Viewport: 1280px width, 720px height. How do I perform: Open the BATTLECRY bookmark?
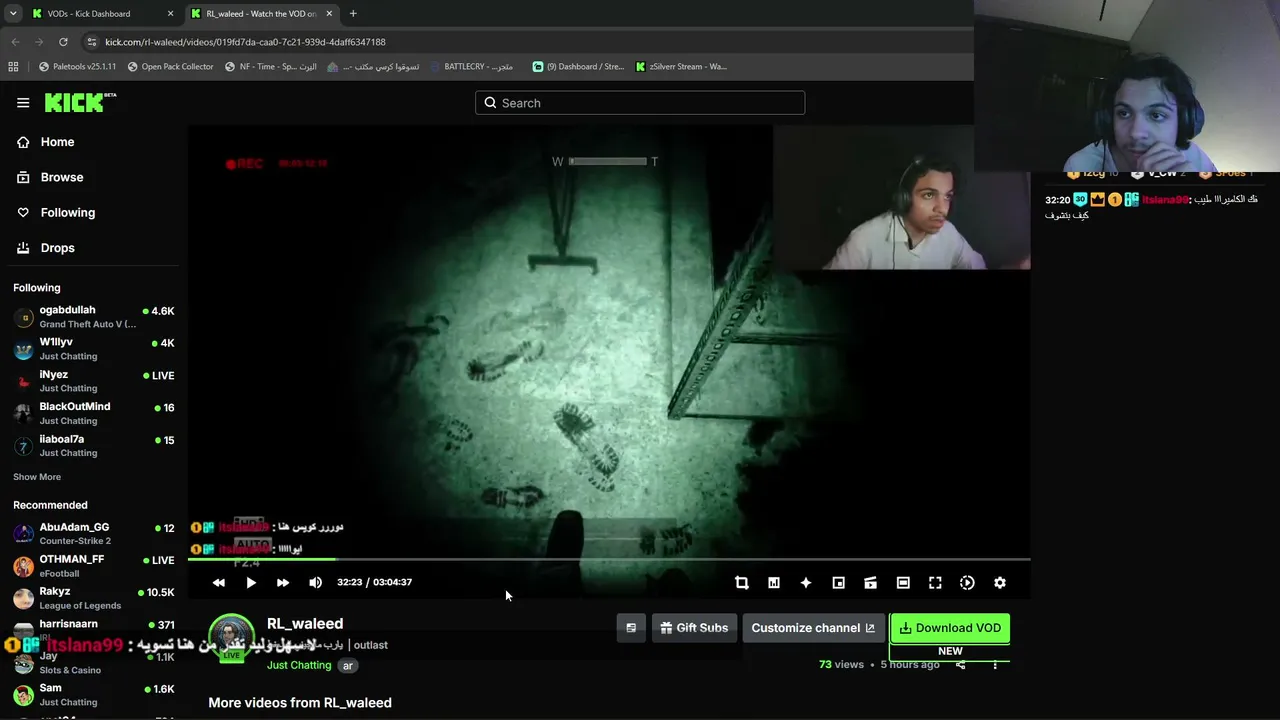(471, 67)
